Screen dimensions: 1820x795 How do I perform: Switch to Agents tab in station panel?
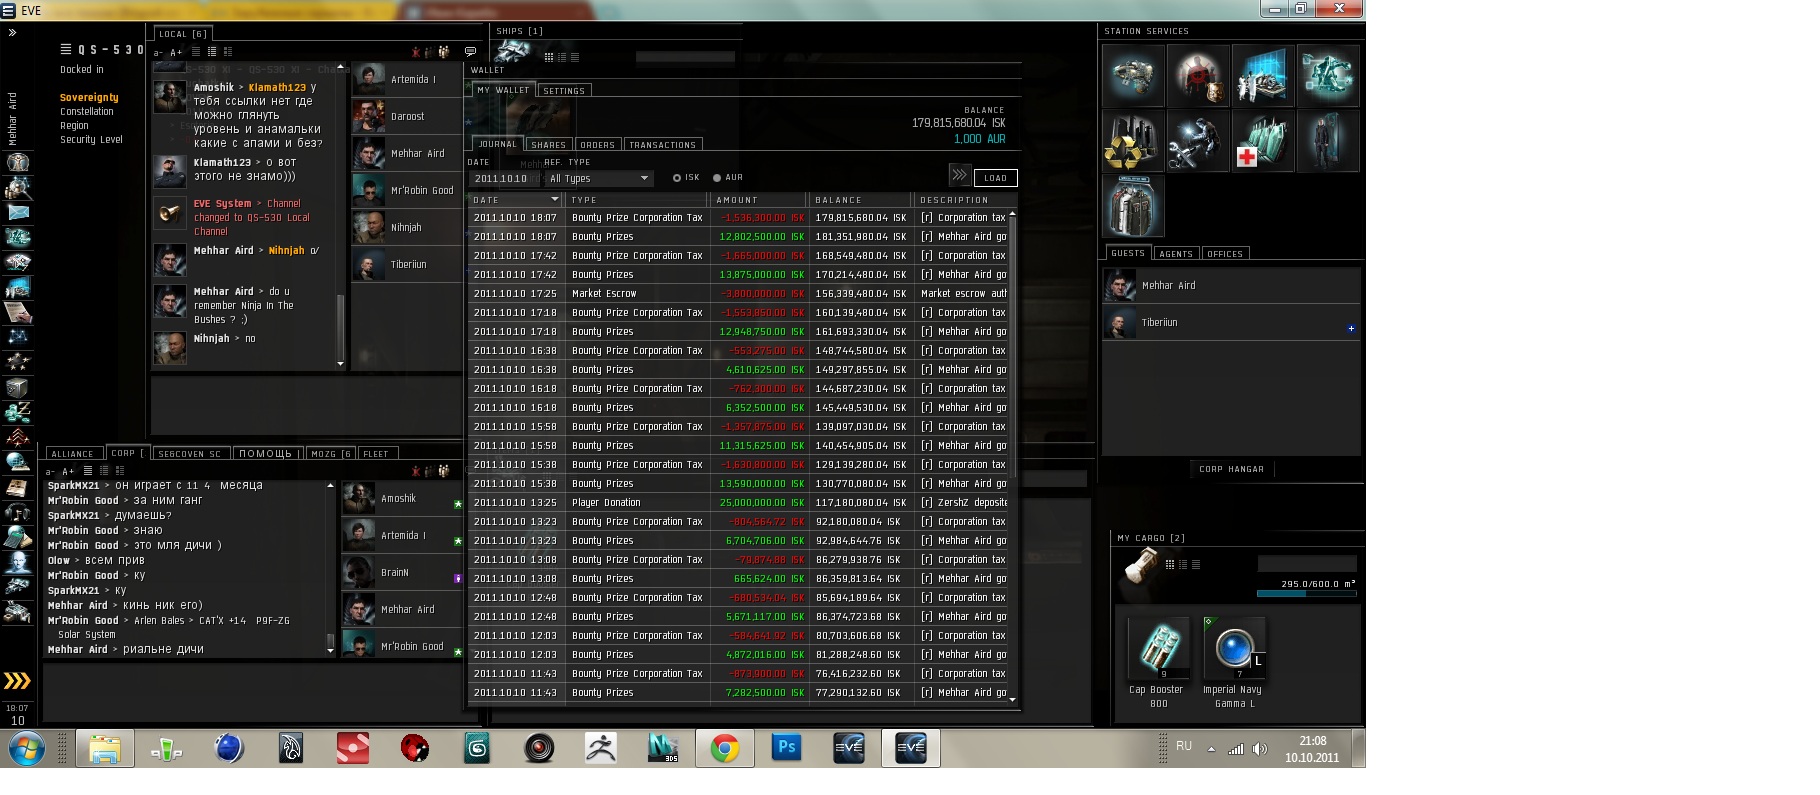[1176, 254]
